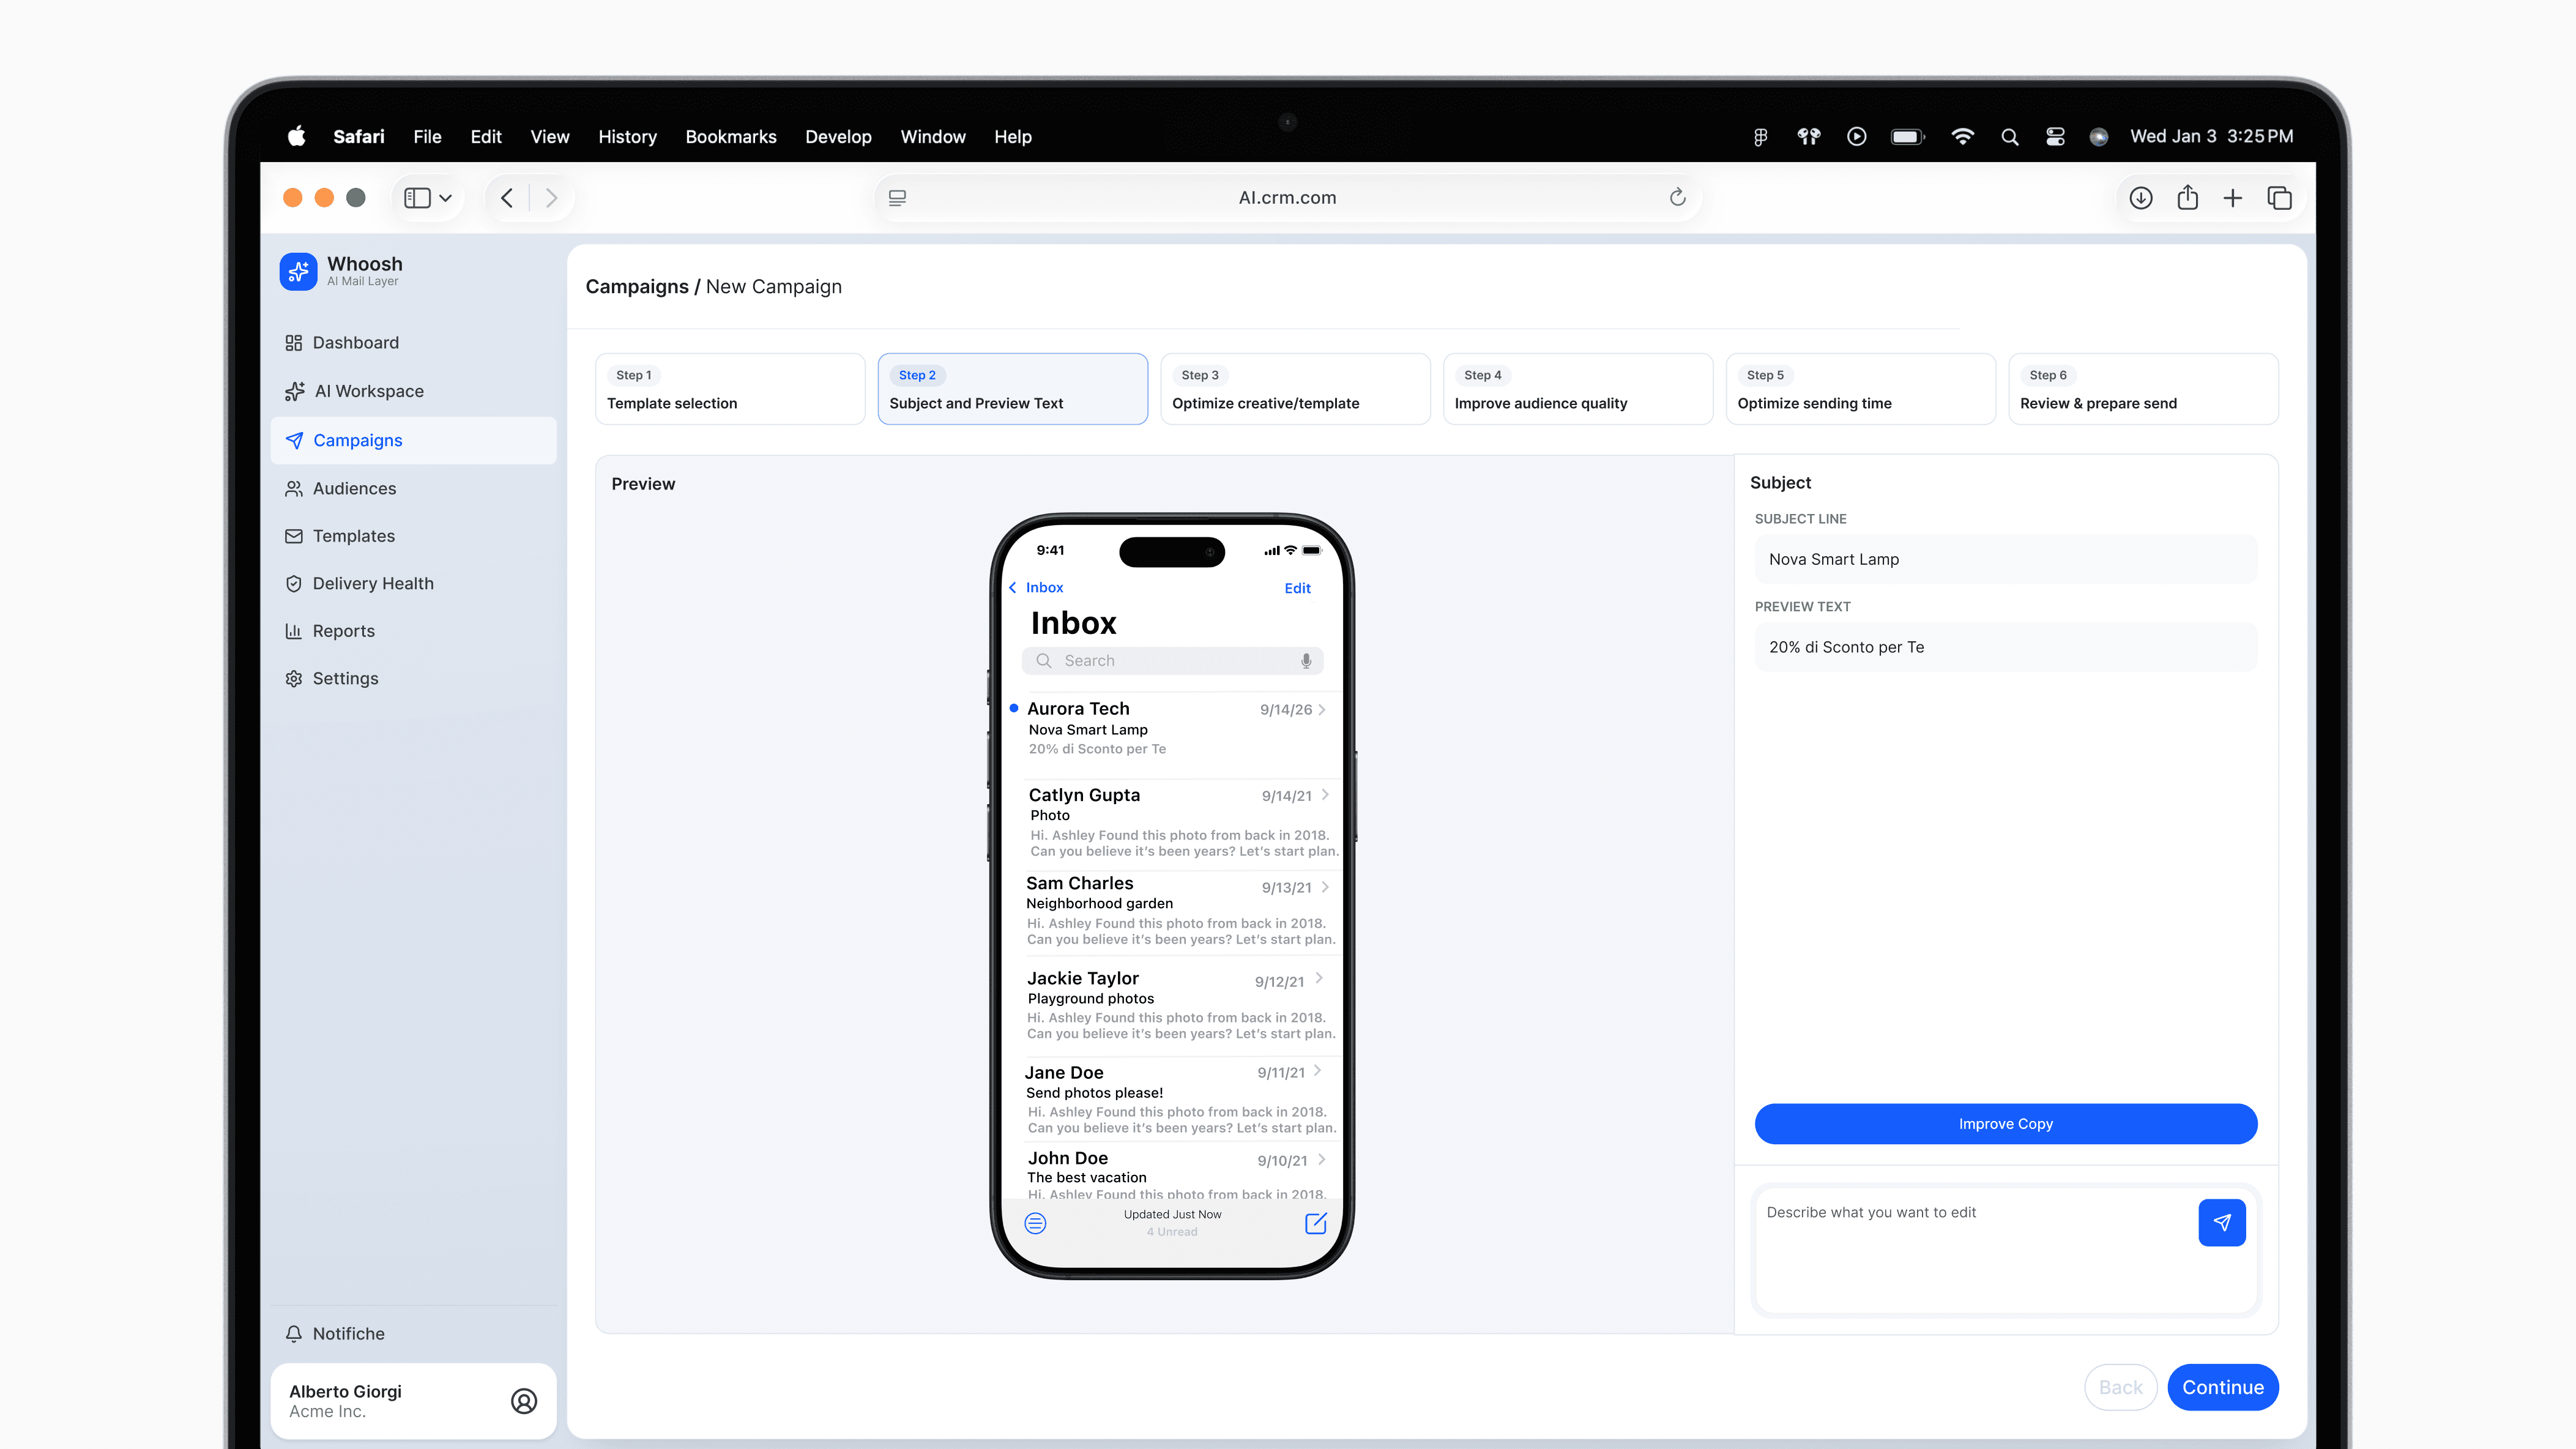Click the 'Neighborhood garden' email subject
Viewport: 2576px width, 1449px height.
(x=1099, y=904)
